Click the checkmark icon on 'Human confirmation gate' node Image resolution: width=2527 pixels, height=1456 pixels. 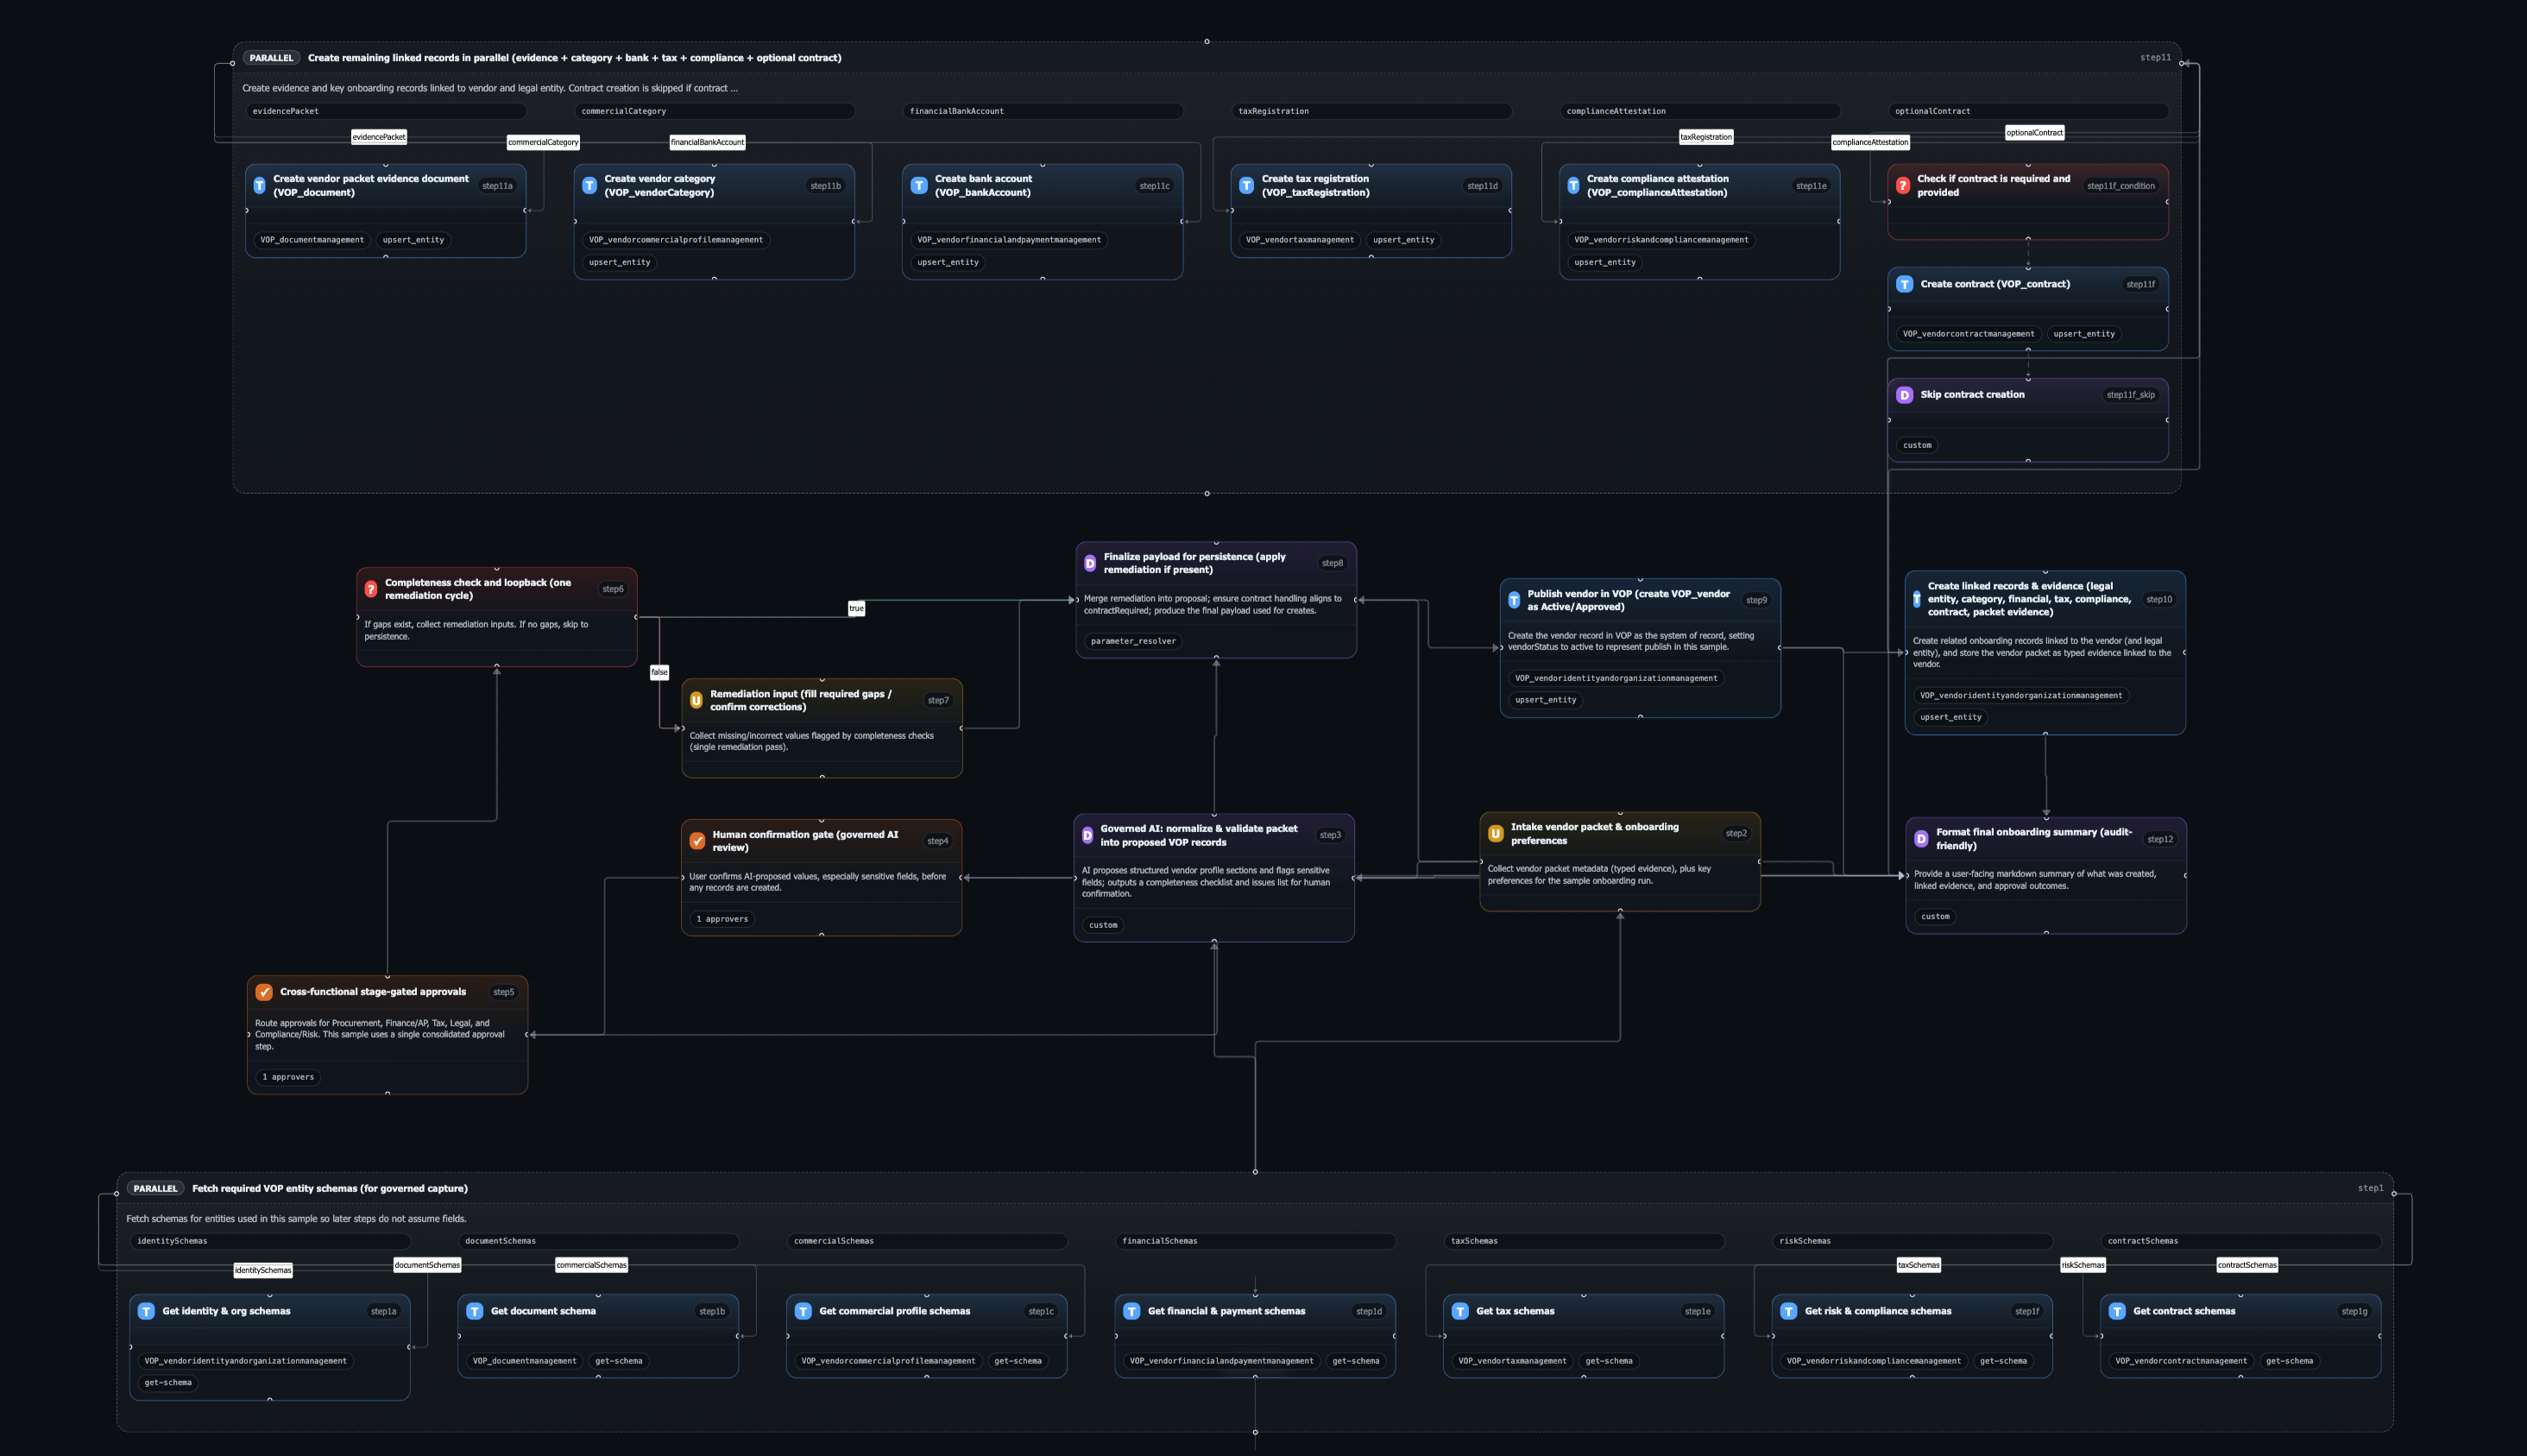698,841
